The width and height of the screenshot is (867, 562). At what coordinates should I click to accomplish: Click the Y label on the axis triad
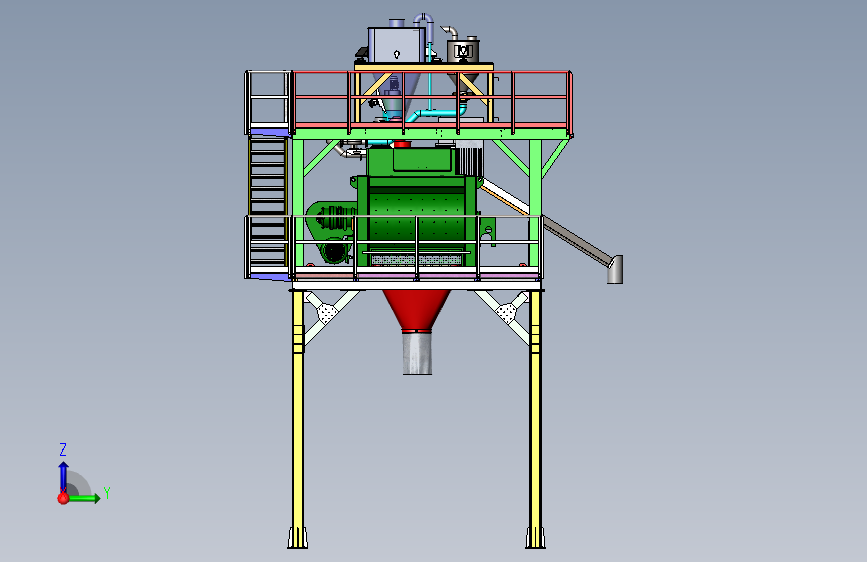[107, 492]
